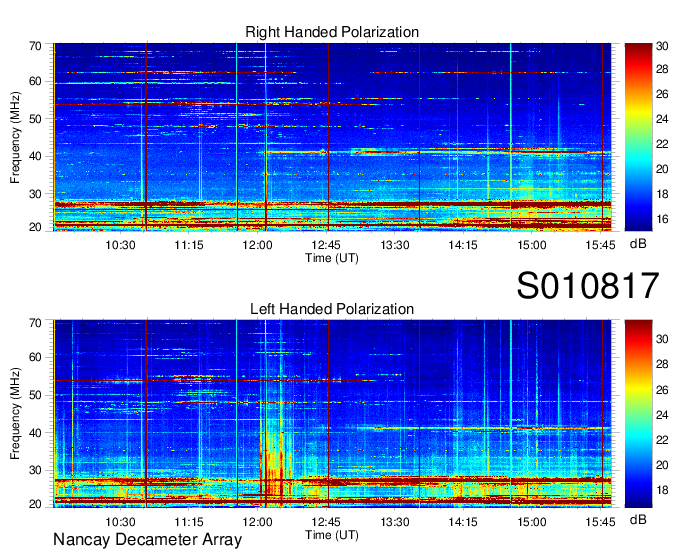The width and height of the screenshot is (680, 552).
Task: Click 20 dB label on lower colorbar
Action: coord(662,465)
